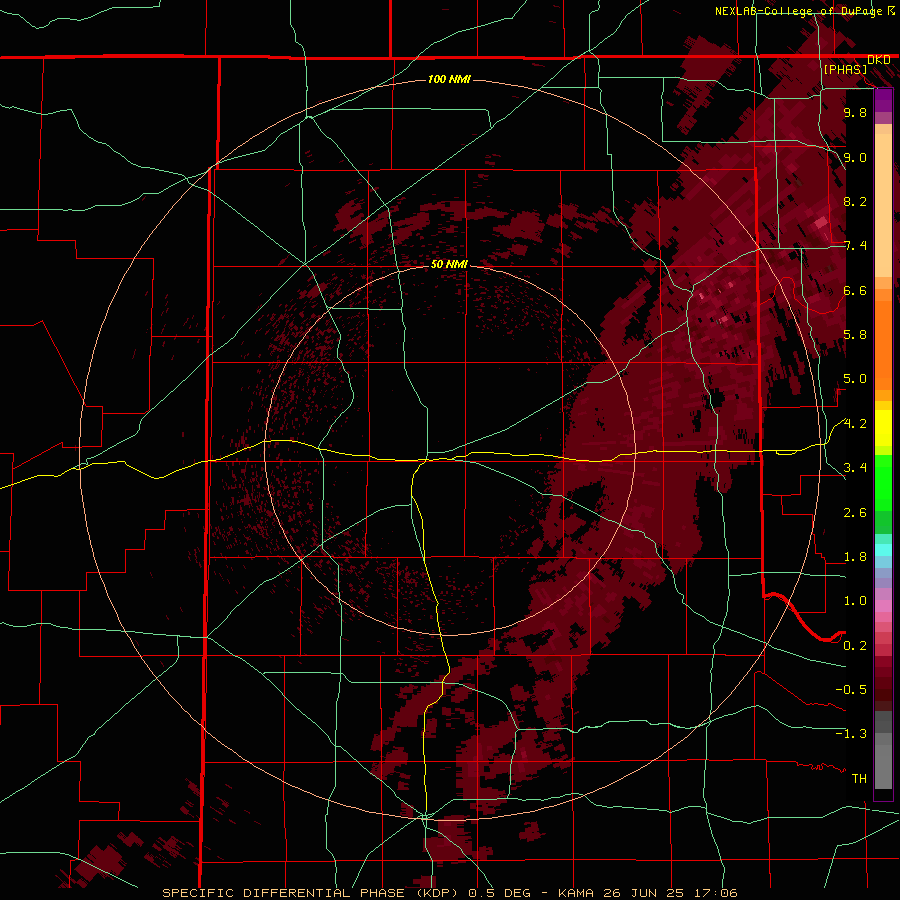The height and width of the screenshot is (900, 900).
Task: Pick the yellow band of the color scale
Action: 883,428
